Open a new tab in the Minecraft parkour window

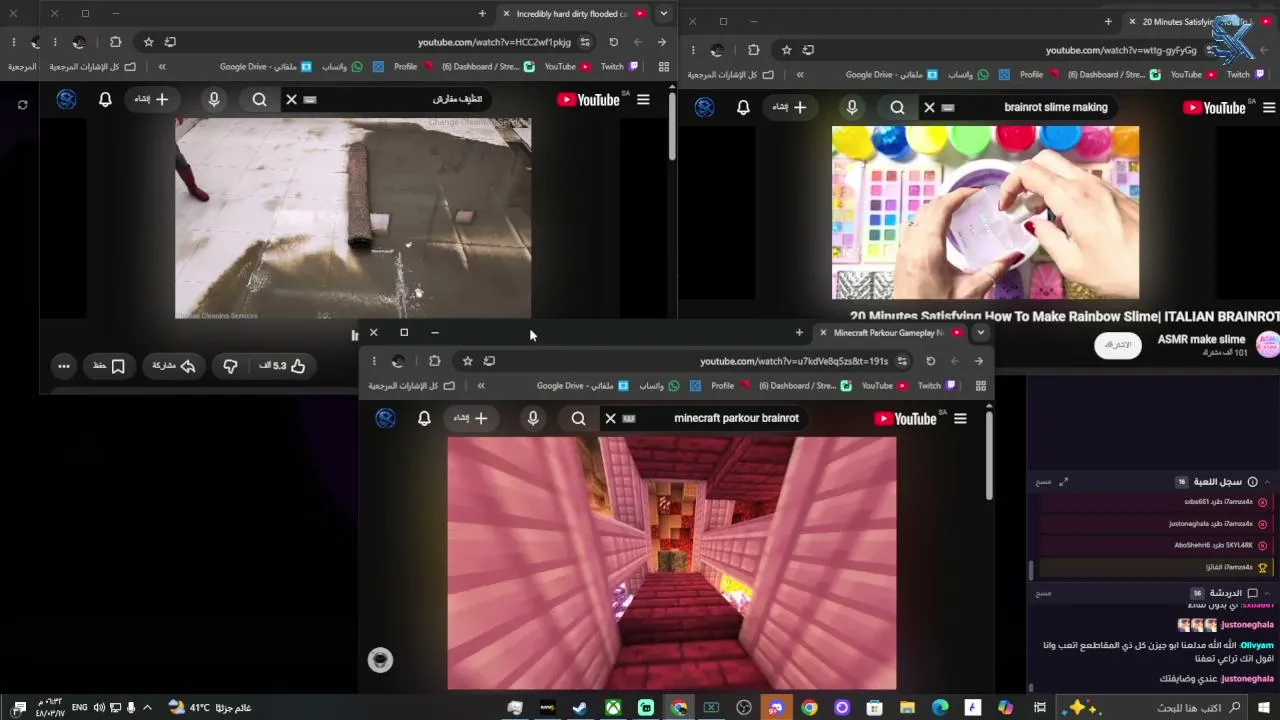(799, 333)
